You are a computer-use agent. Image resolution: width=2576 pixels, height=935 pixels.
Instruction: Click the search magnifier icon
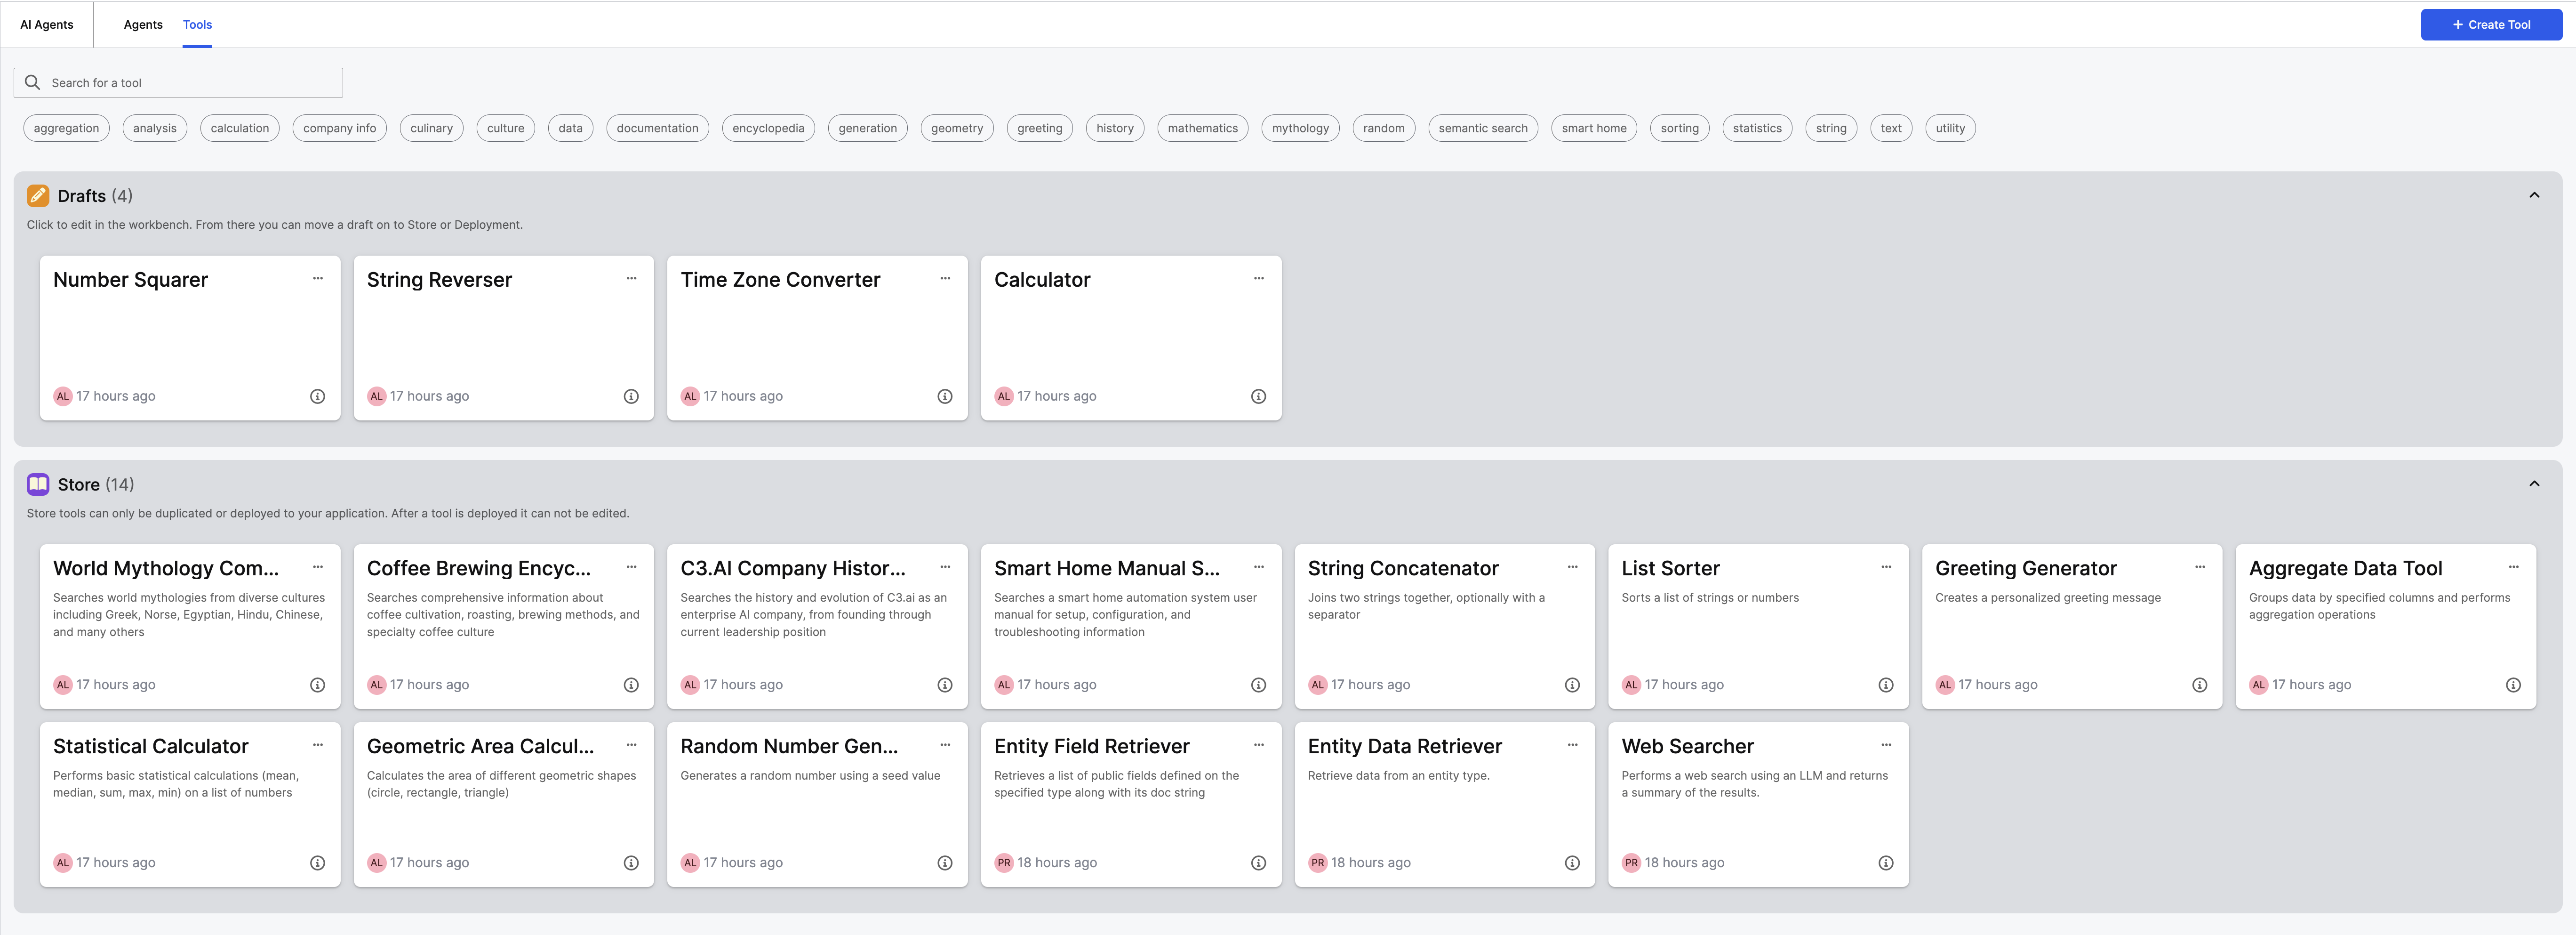point(32,83)
